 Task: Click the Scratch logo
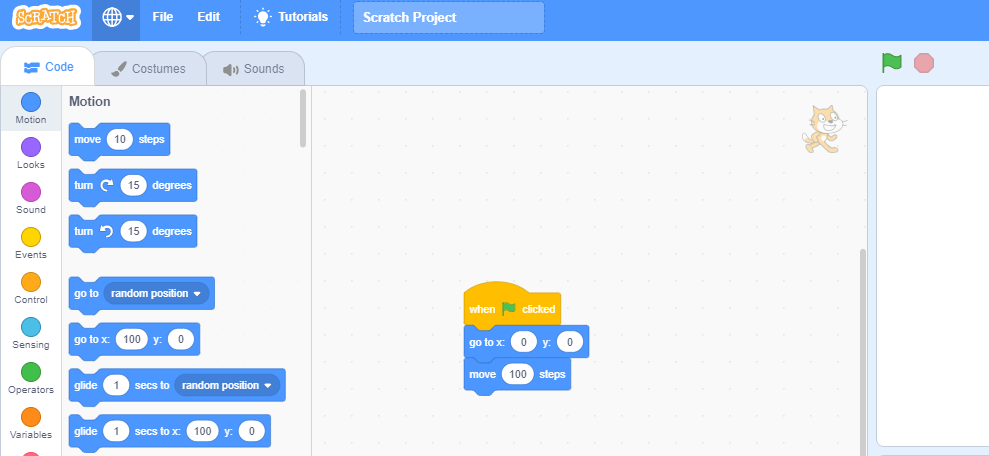coord(46,18)
